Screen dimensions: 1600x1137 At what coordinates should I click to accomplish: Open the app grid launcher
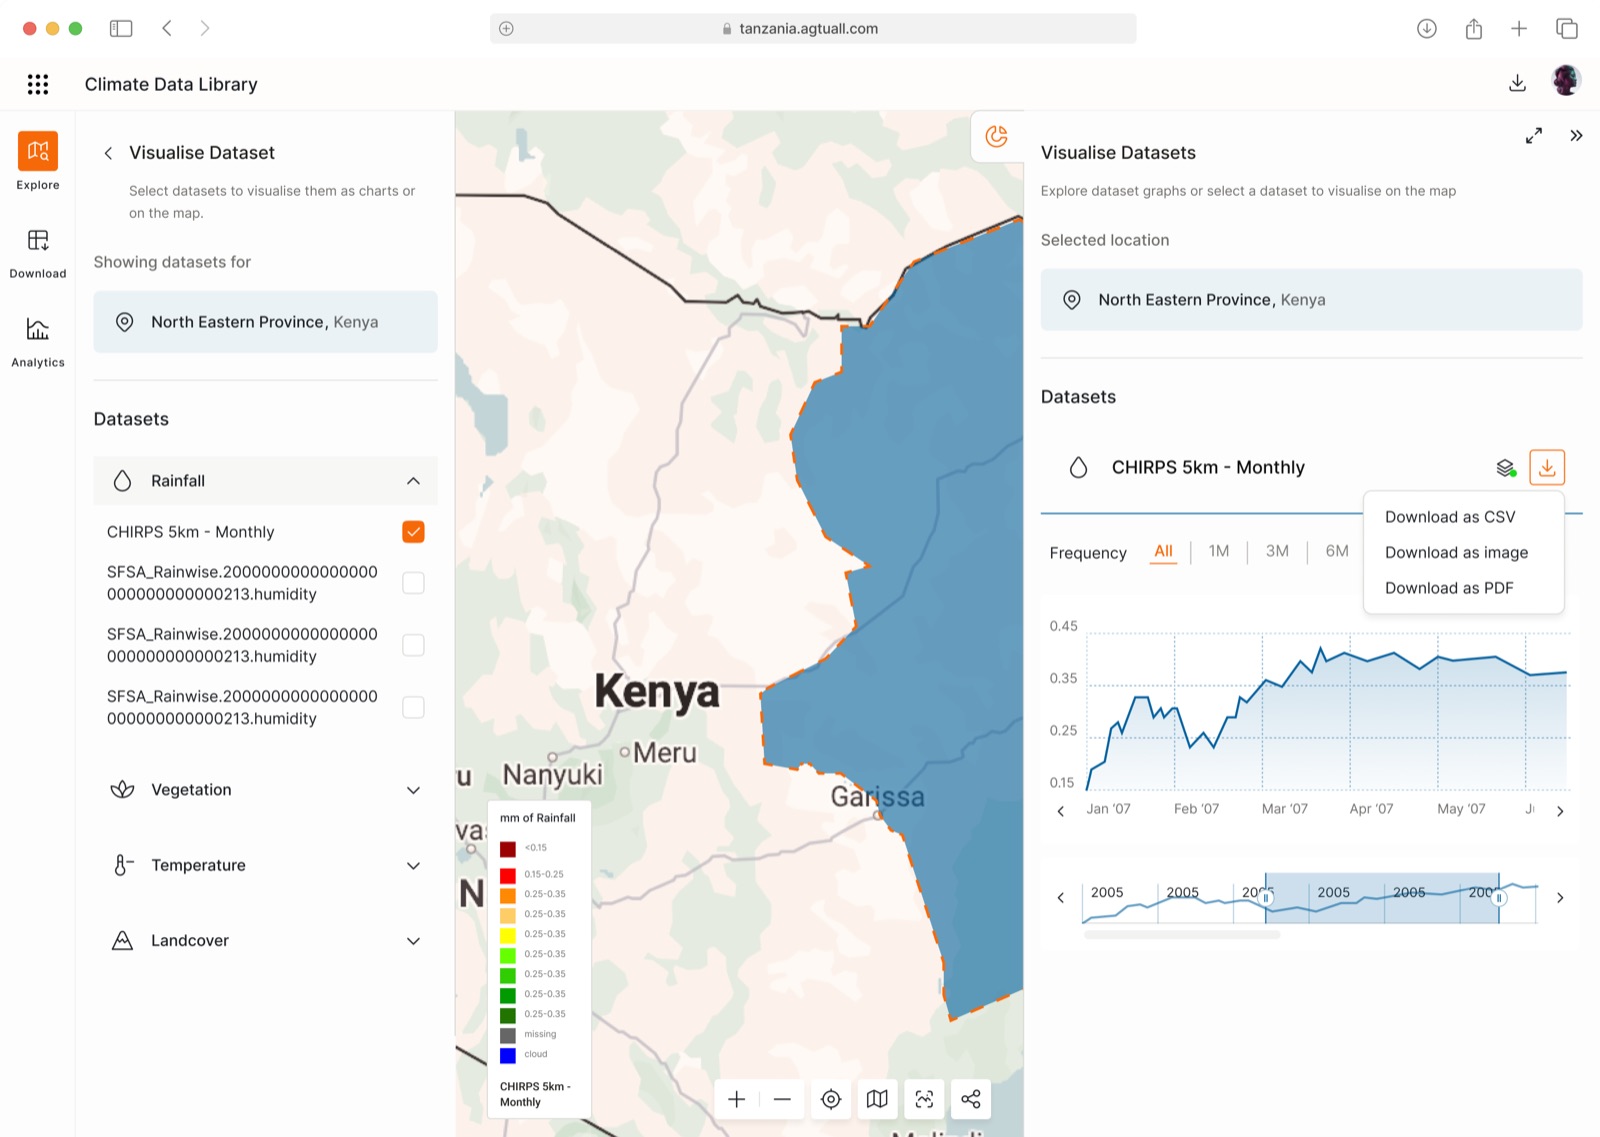(38, 84)
